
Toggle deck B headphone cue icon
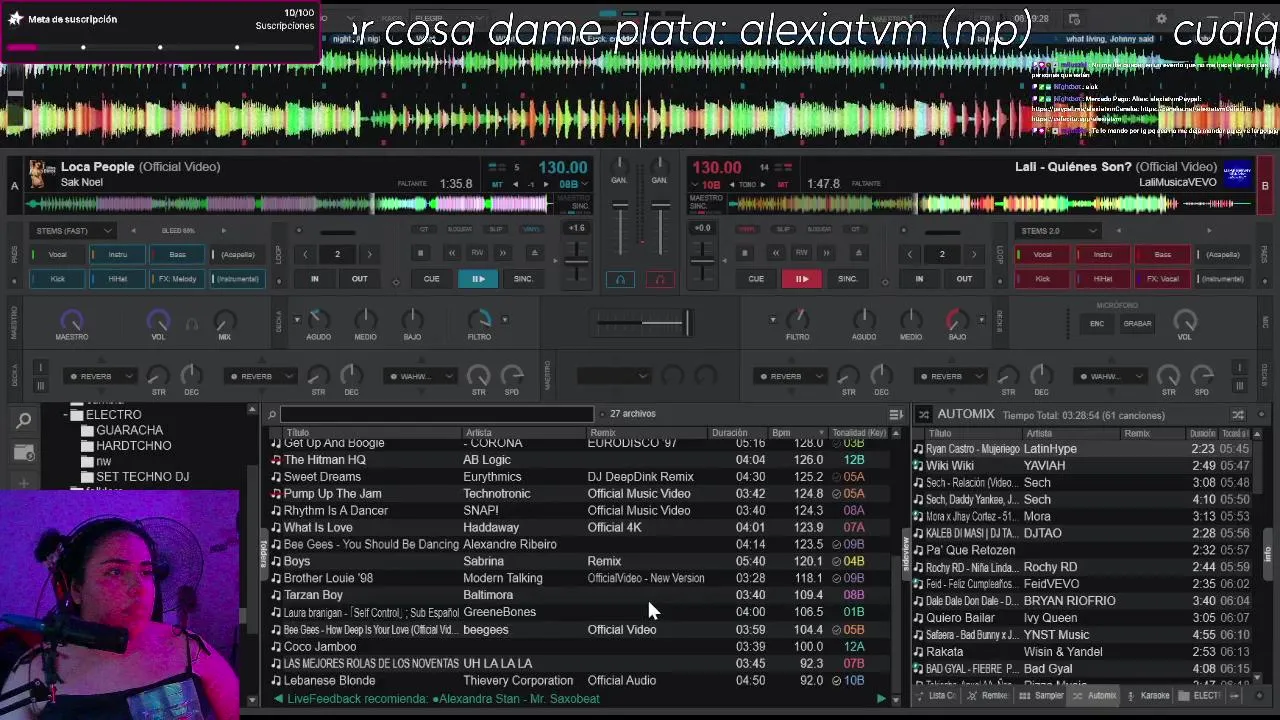pyautogui.click(x=660, y=279)
